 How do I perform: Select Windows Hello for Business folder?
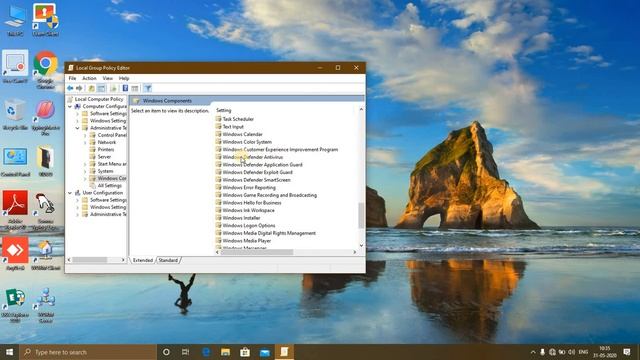(252, 202)
